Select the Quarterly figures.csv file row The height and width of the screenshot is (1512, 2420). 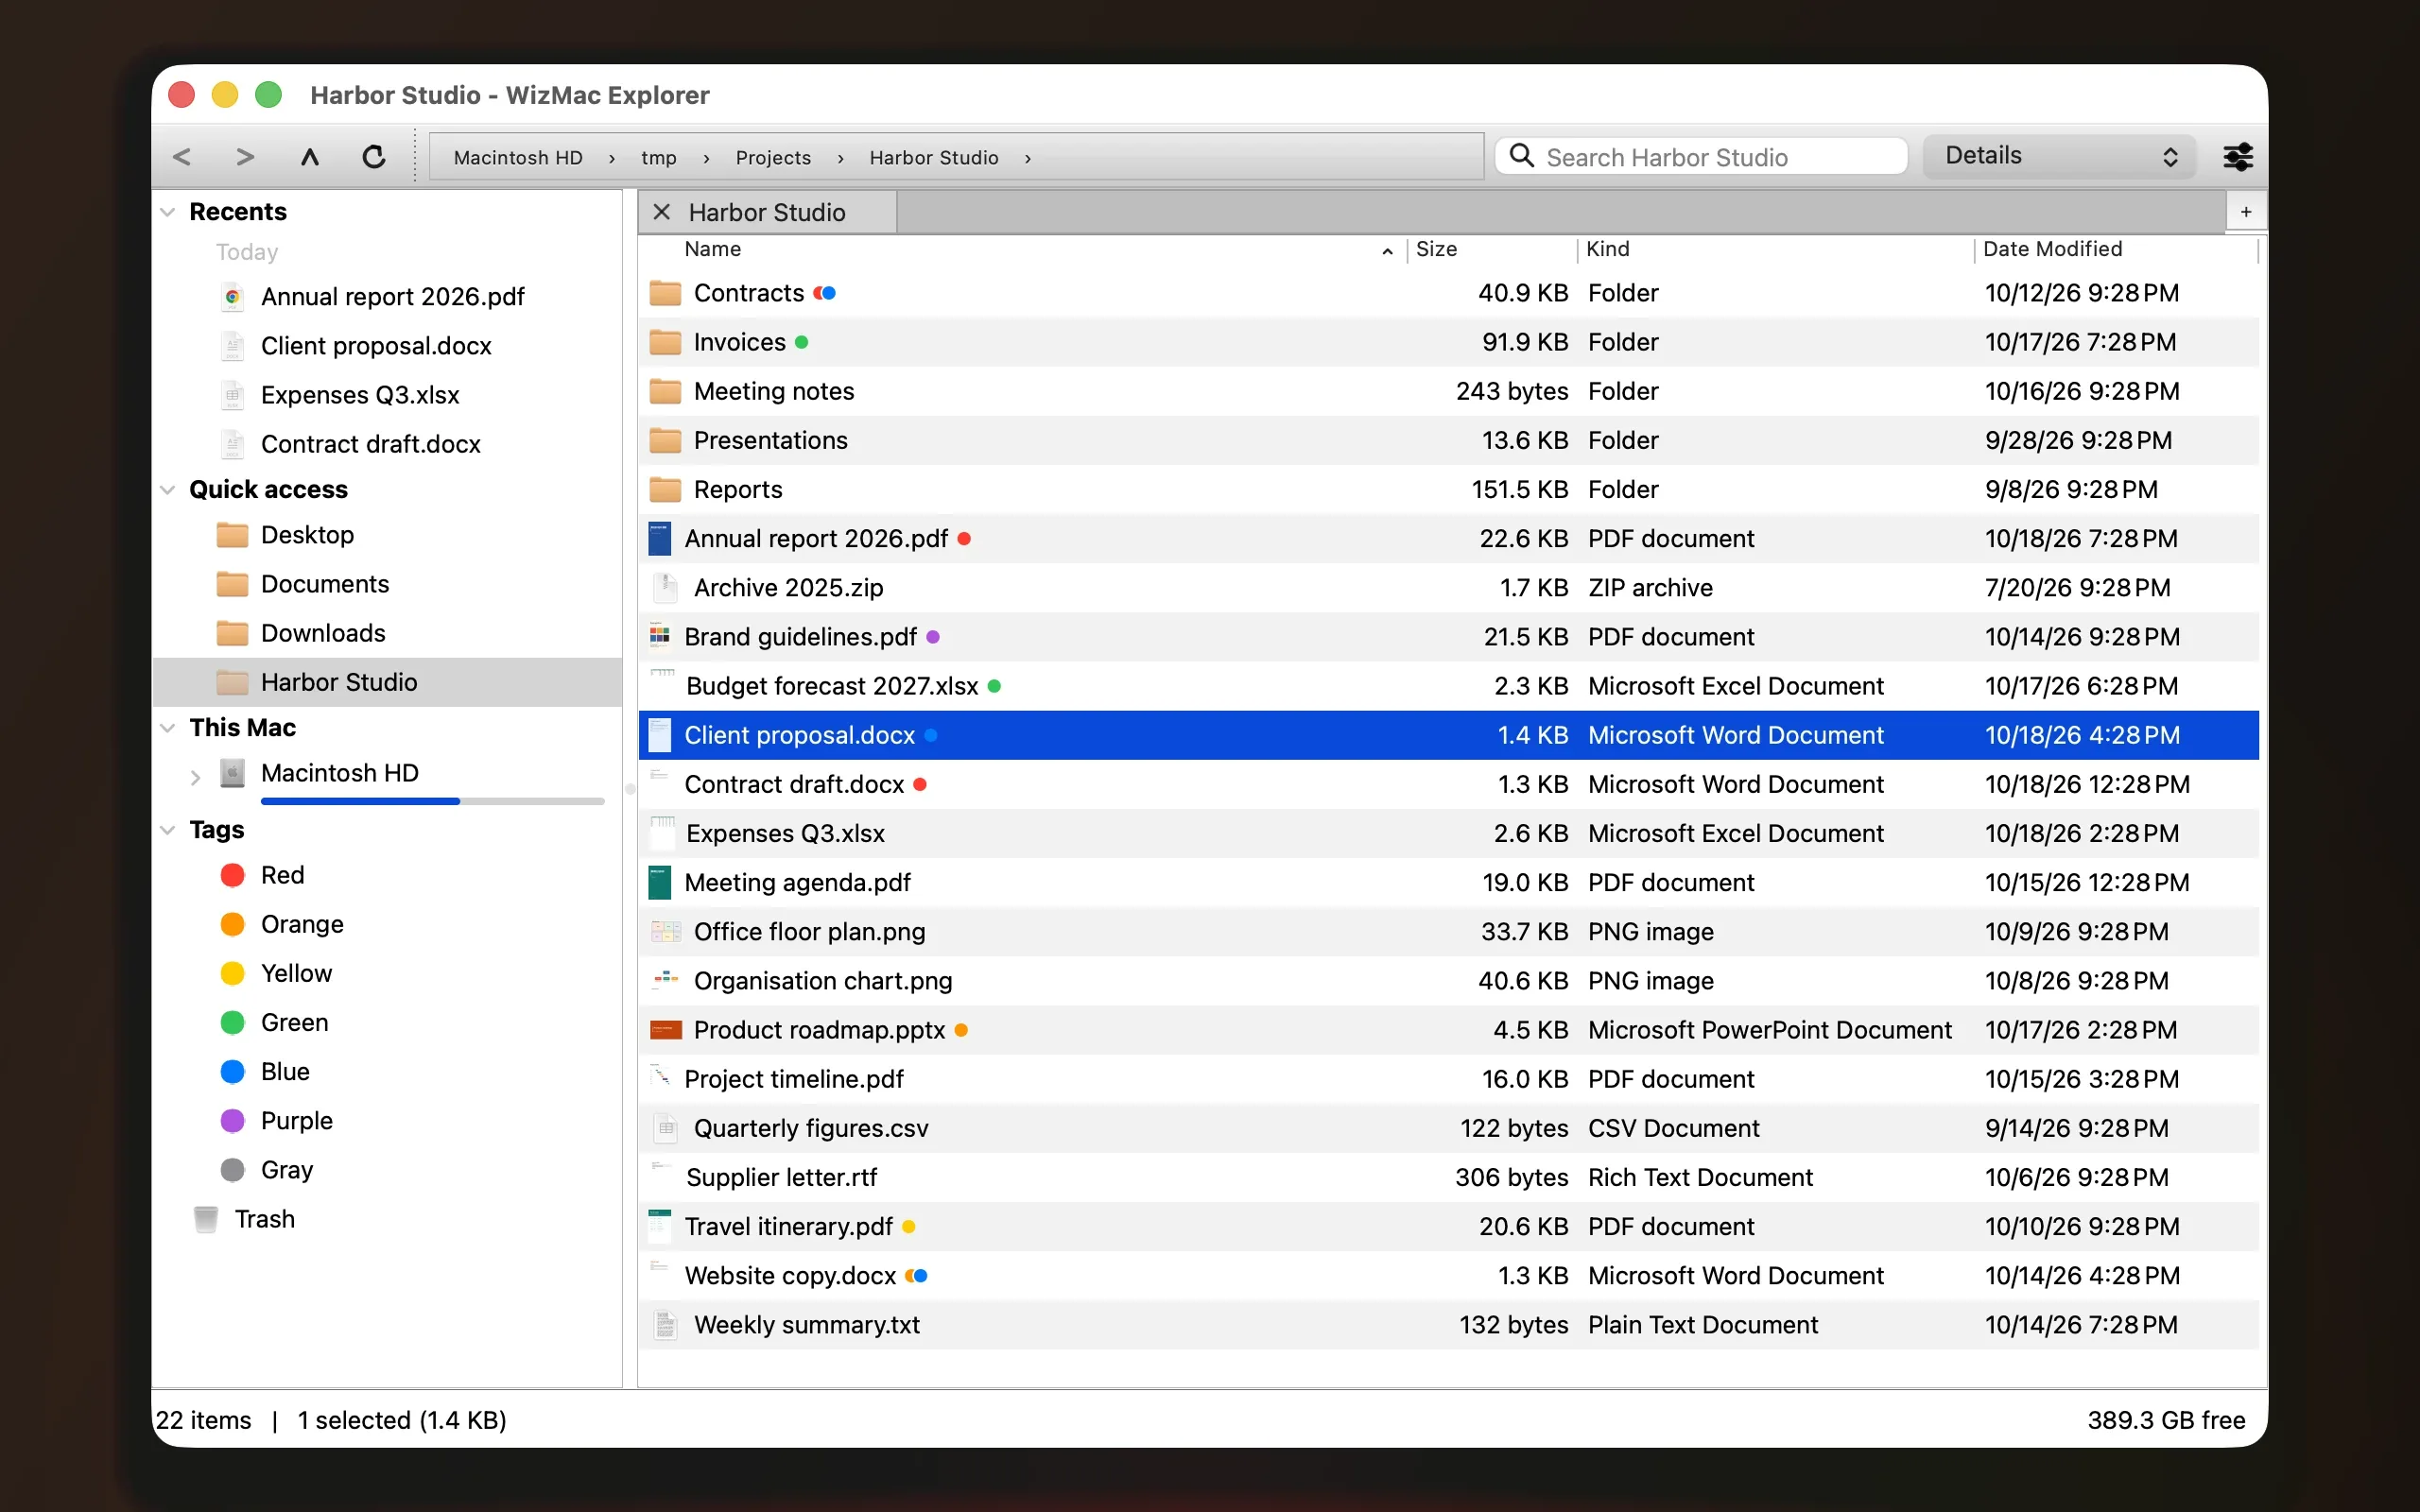tap(1448, 1129)
